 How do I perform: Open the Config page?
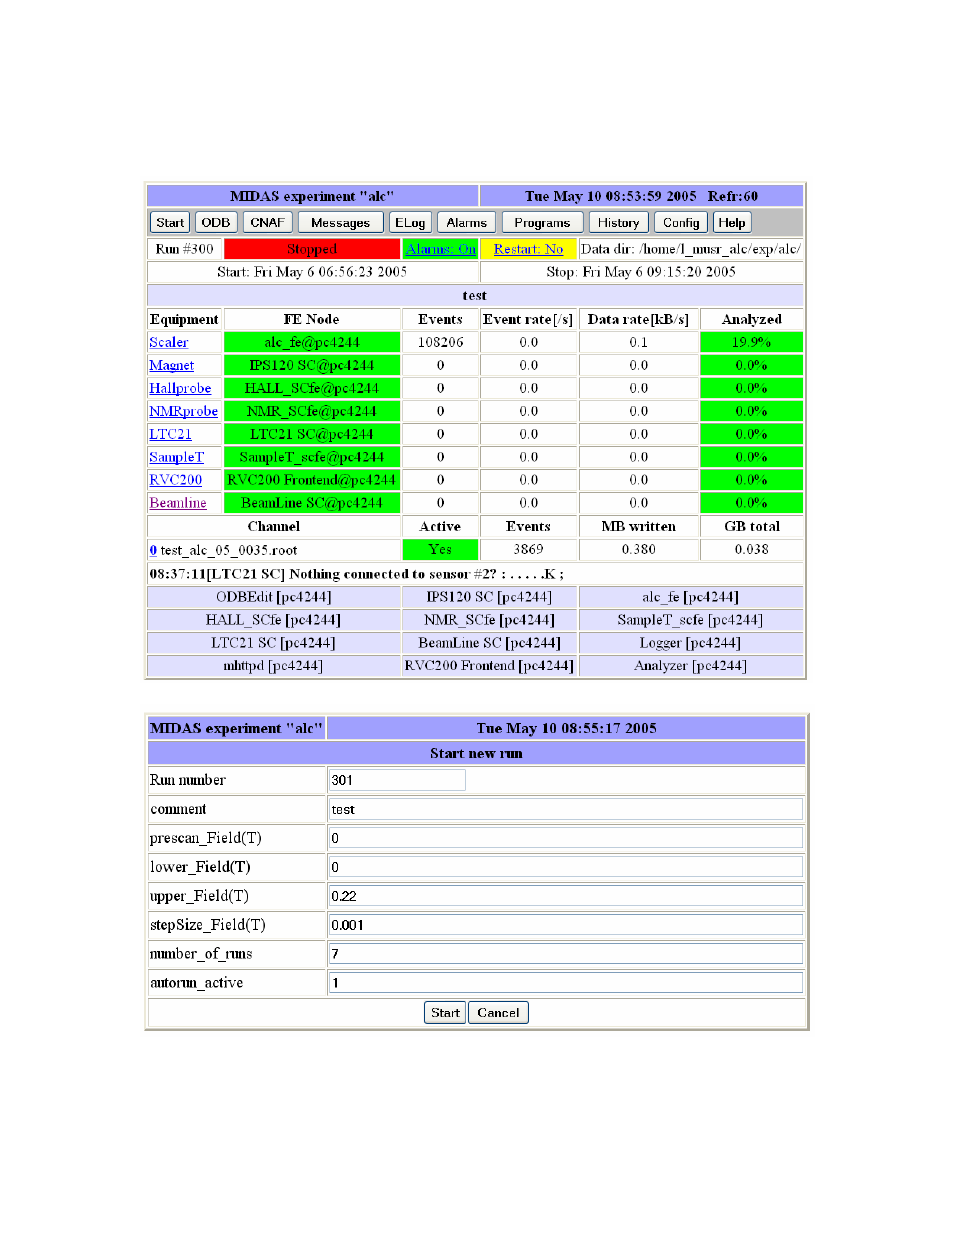pyautogui.click(x=681, y=223)
